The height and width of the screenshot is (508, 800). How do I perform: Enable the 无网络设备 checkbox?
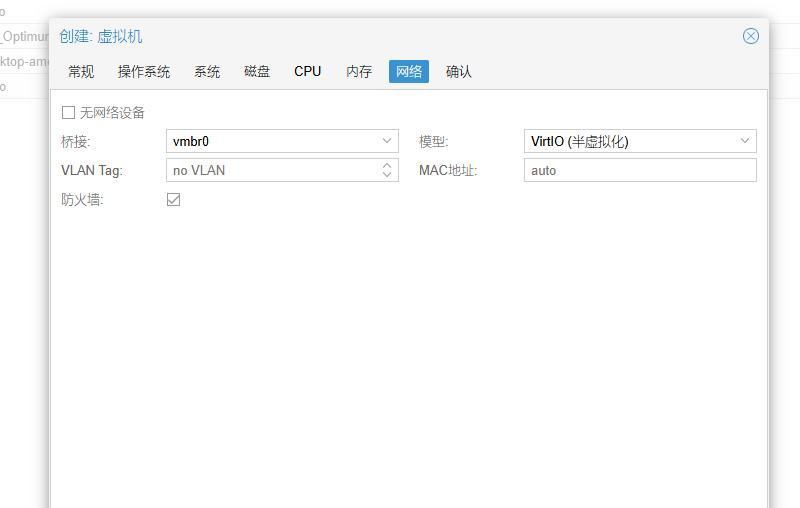pos(69,113)
